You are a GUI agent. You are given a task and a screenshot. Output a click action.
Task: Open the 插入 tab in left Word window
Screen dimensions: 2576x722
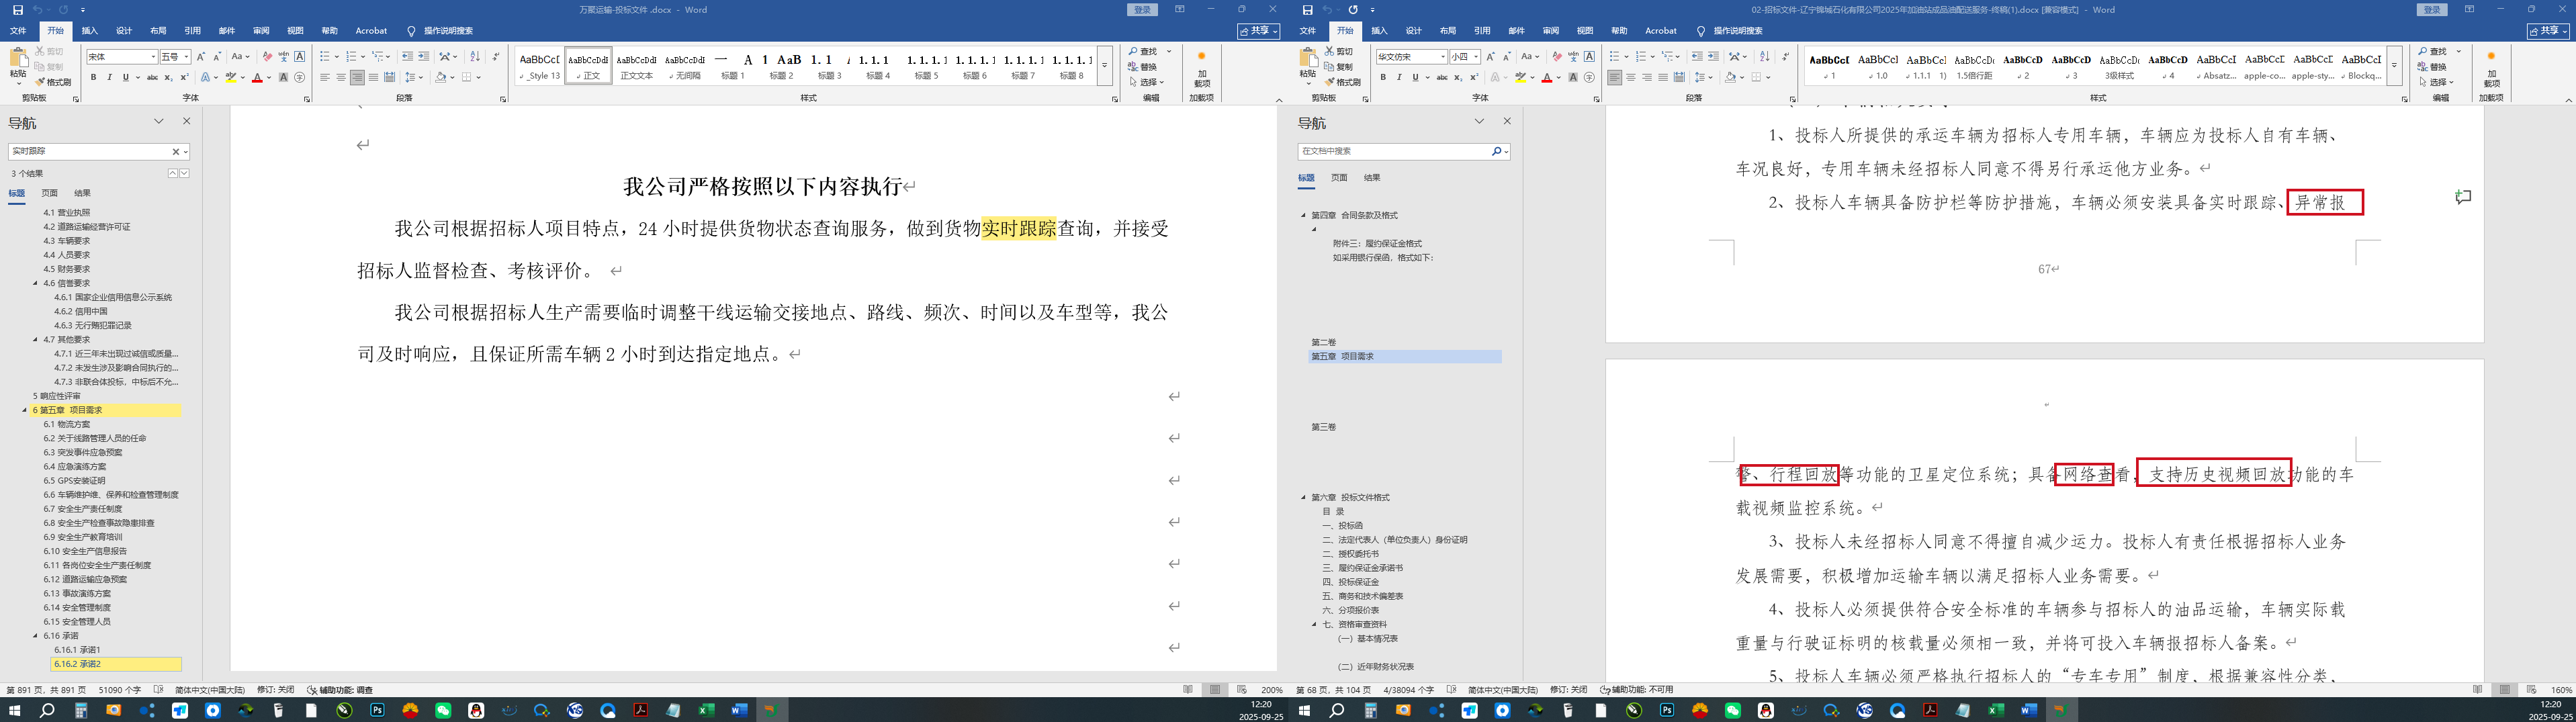point(90,31)
